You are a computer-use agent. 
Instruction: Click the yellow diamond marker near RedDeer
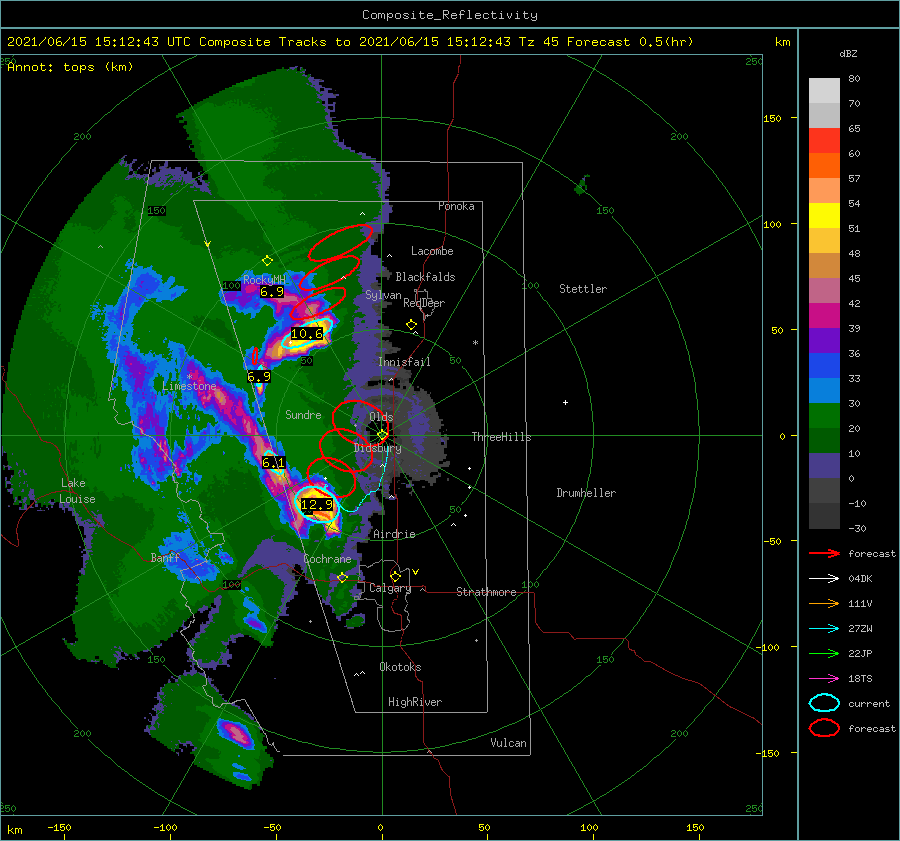point(411,325)
